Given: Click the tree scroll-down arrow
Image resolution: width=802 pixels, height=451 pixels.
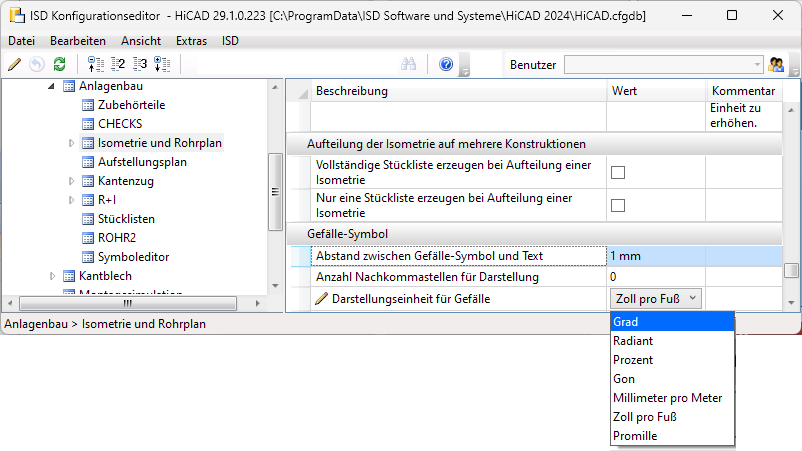Looking at the screenshot, I should 275,286.
